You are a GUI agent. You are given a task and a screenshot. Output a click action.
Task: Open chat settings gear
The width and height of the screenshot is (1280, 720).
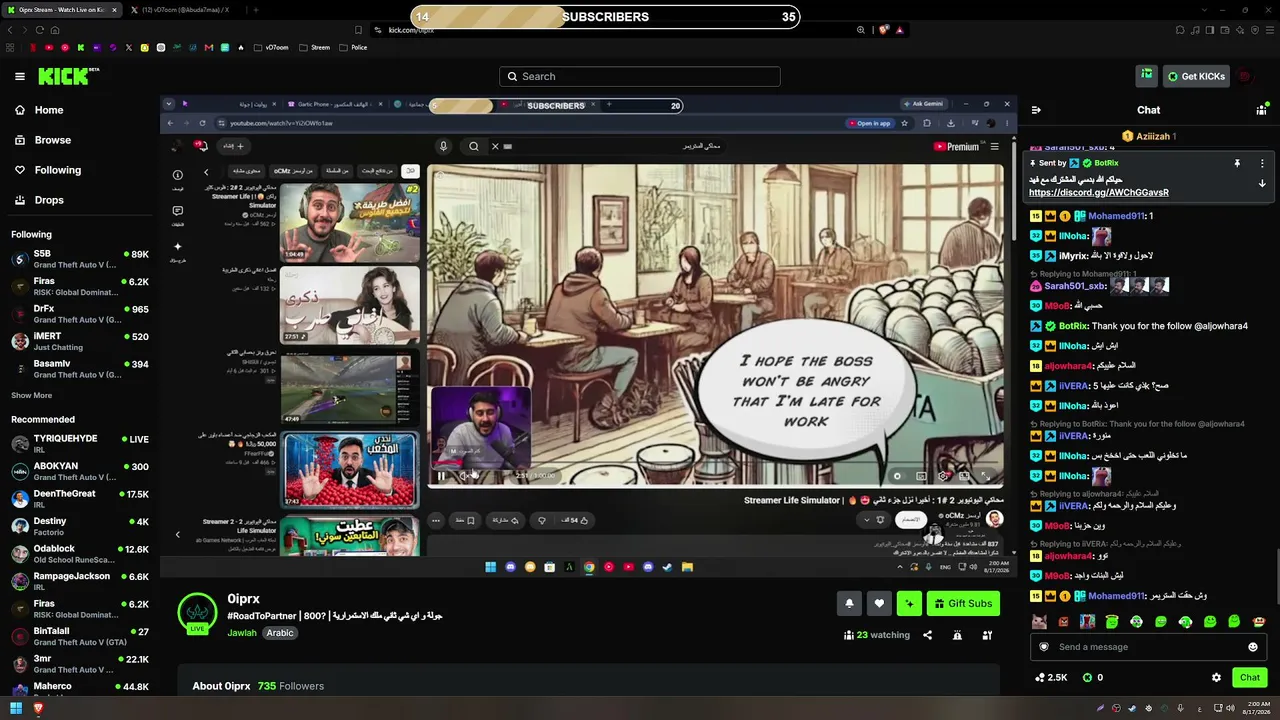(x=1216, y=677)
